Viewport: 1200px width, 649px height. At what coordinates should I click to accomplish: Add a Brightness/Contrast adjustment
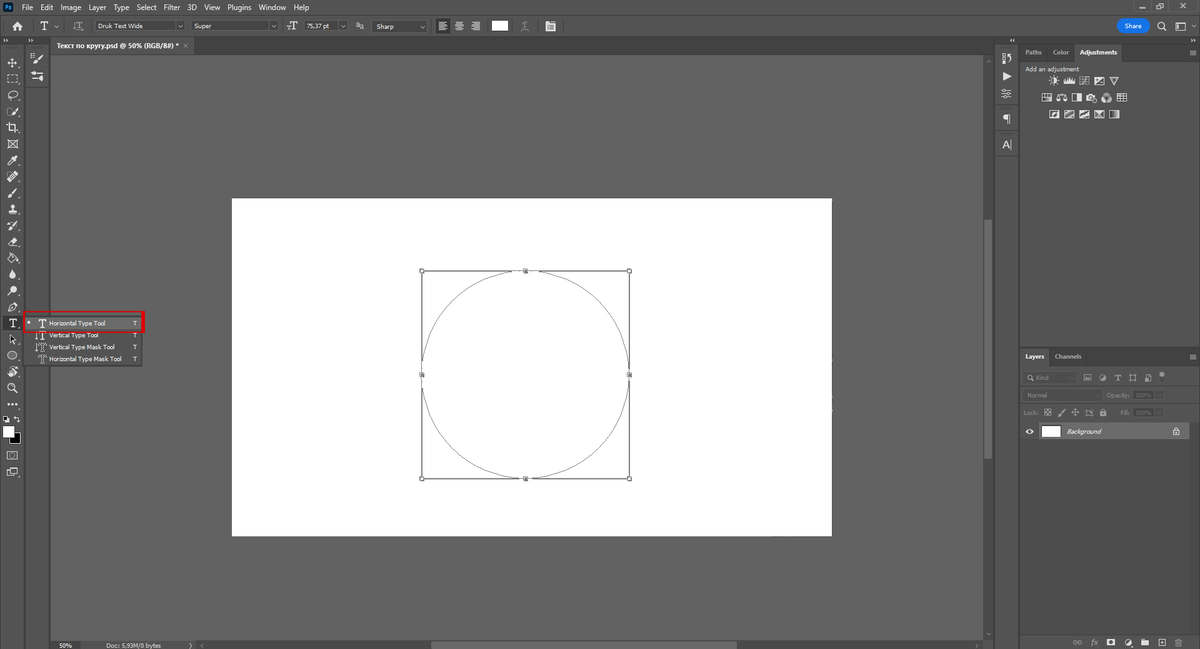coord(1054,81)
